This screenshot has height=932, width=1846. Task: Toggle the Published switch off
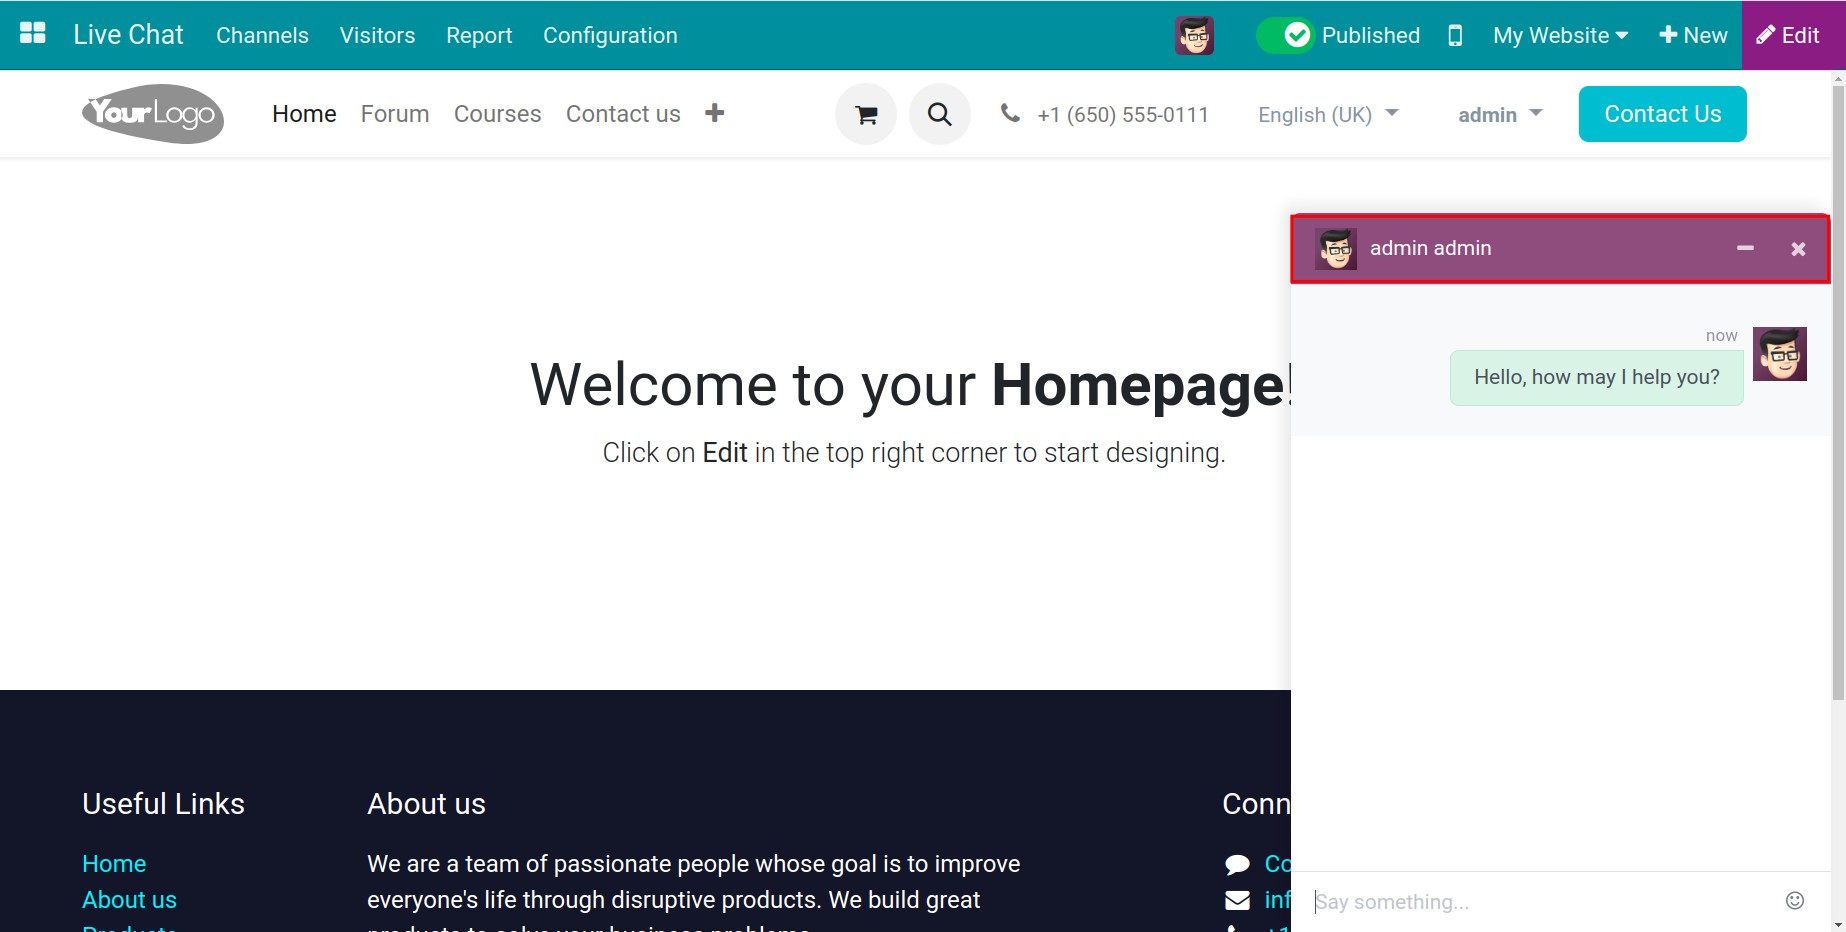(x=1286, y=36)
